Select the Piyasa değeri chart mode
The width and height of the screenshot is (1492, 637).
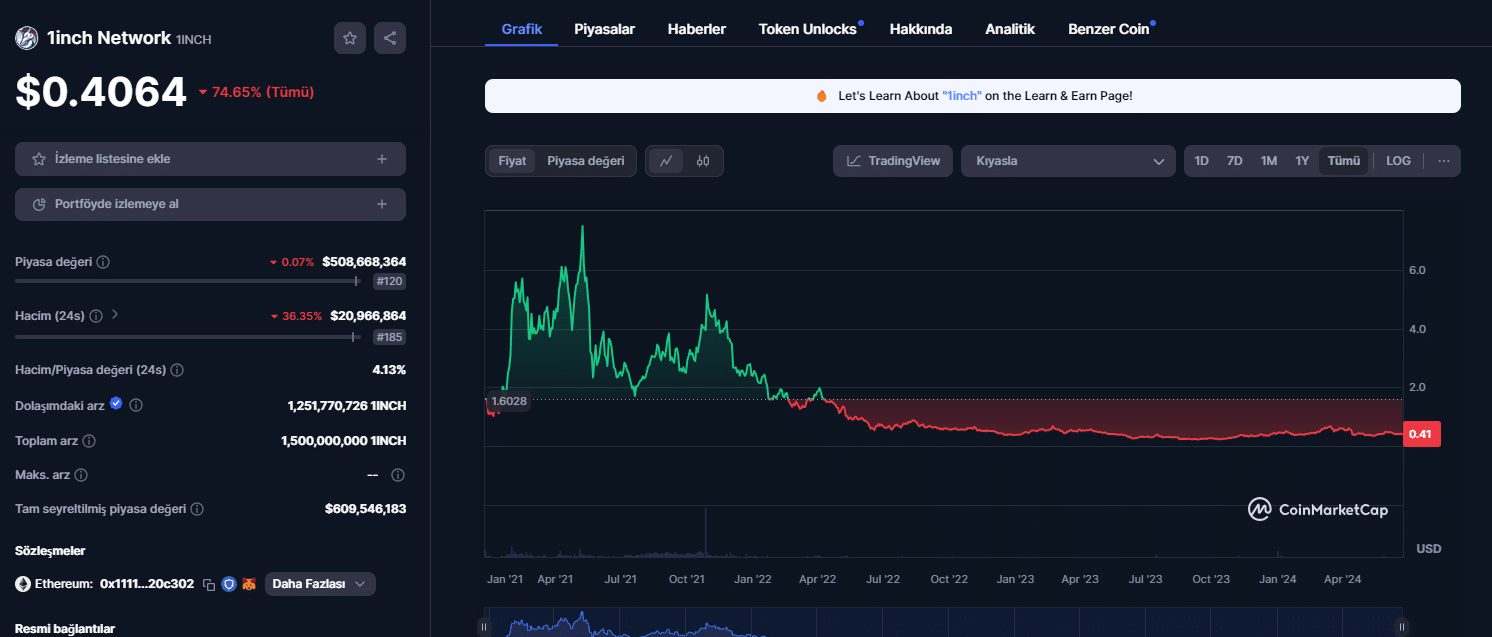coord(586,161)
